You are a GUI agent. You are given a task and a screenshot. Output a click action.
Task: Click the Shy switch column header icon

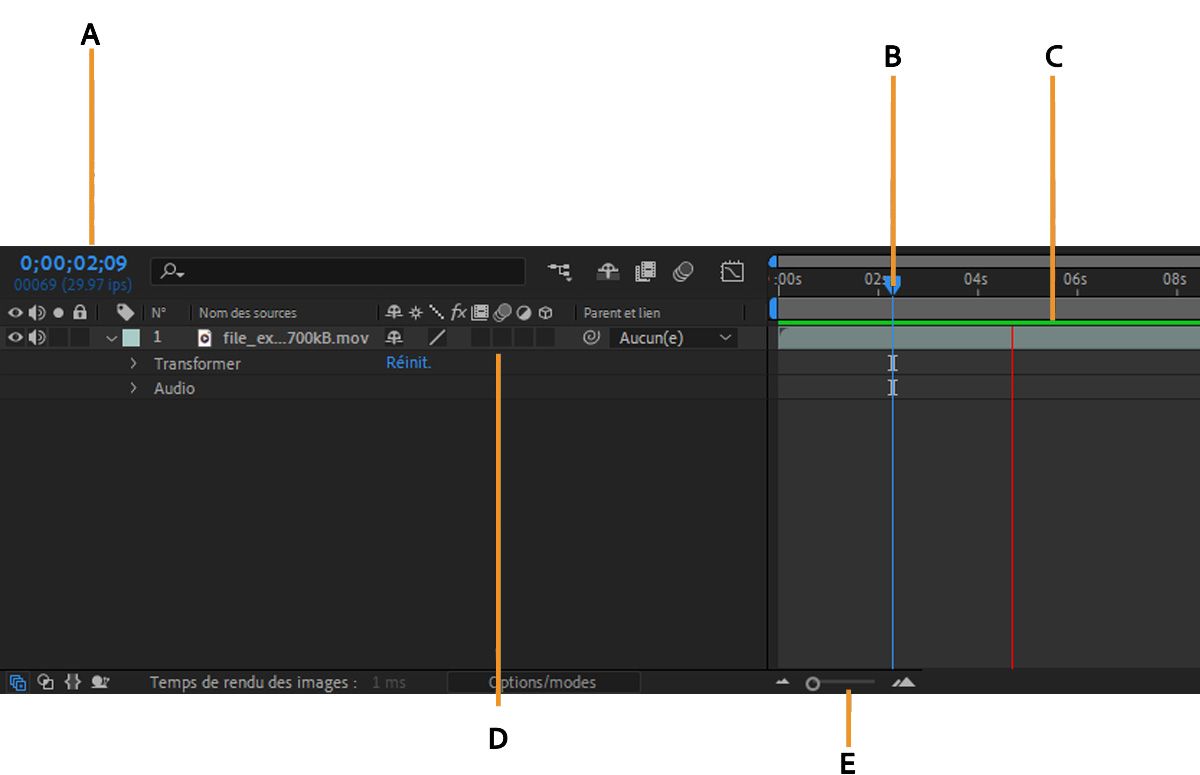tap(395, 313)
